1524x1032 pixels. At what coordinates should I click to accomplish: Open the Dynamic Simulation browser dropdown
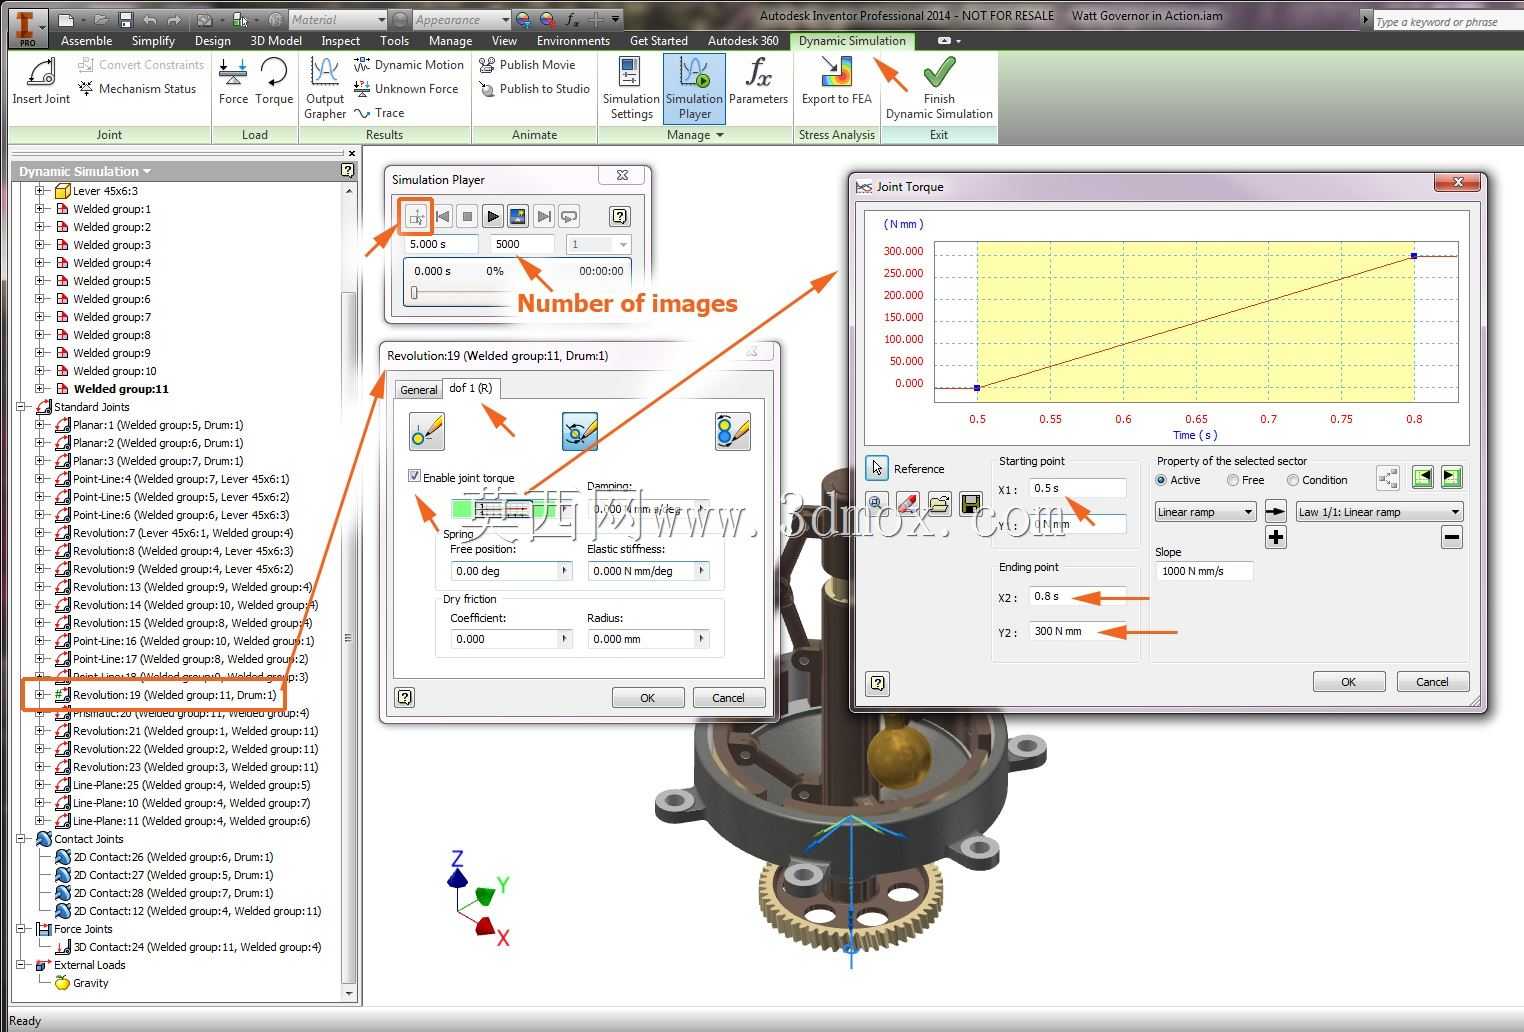[147, 172]
